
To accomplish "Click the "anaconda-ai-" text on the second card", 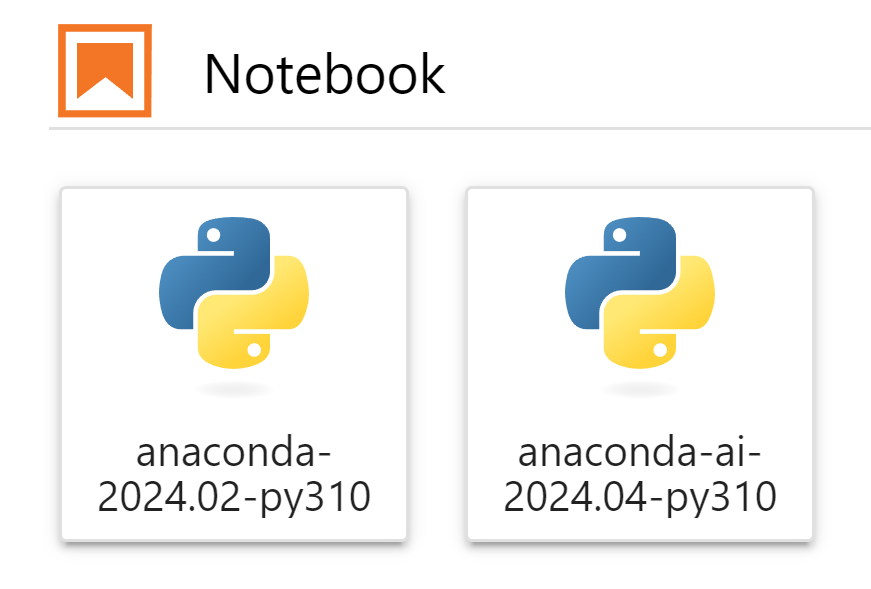I will (x=640, y=453).
